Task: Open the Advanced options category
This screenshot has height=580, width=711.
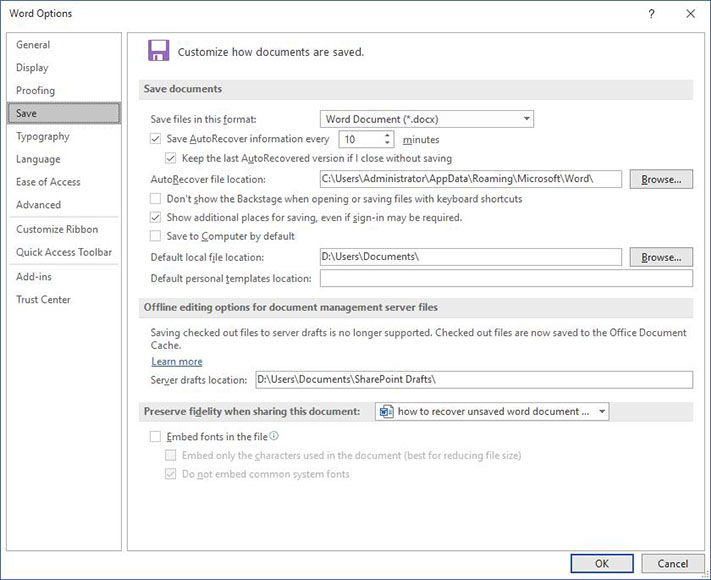Action: tap(39, 205)
